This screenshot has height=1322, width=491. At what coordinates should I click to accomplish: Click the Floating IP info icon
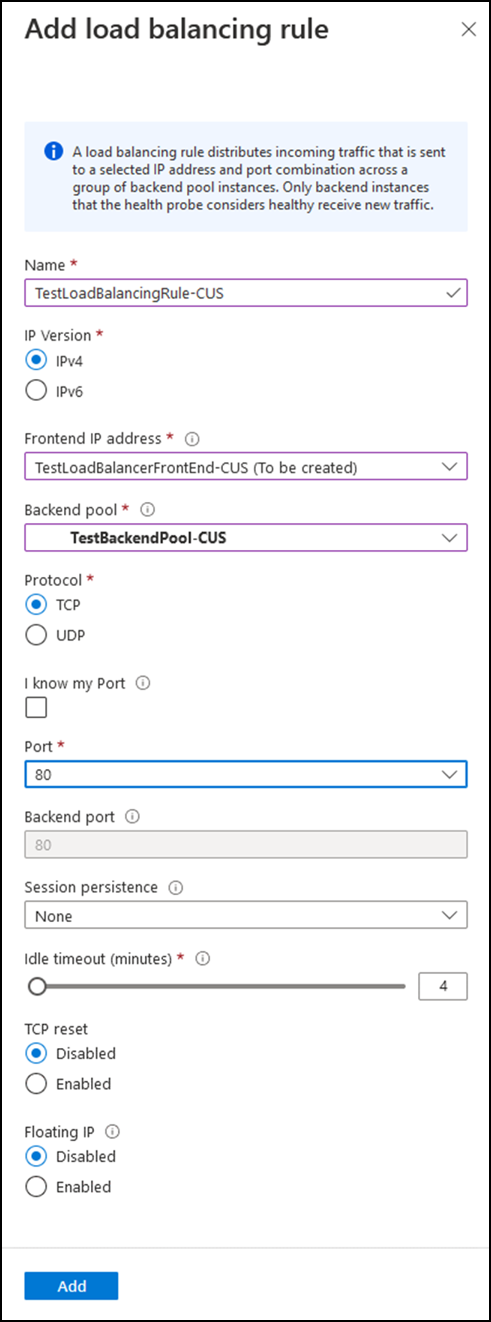(112, 1132)
